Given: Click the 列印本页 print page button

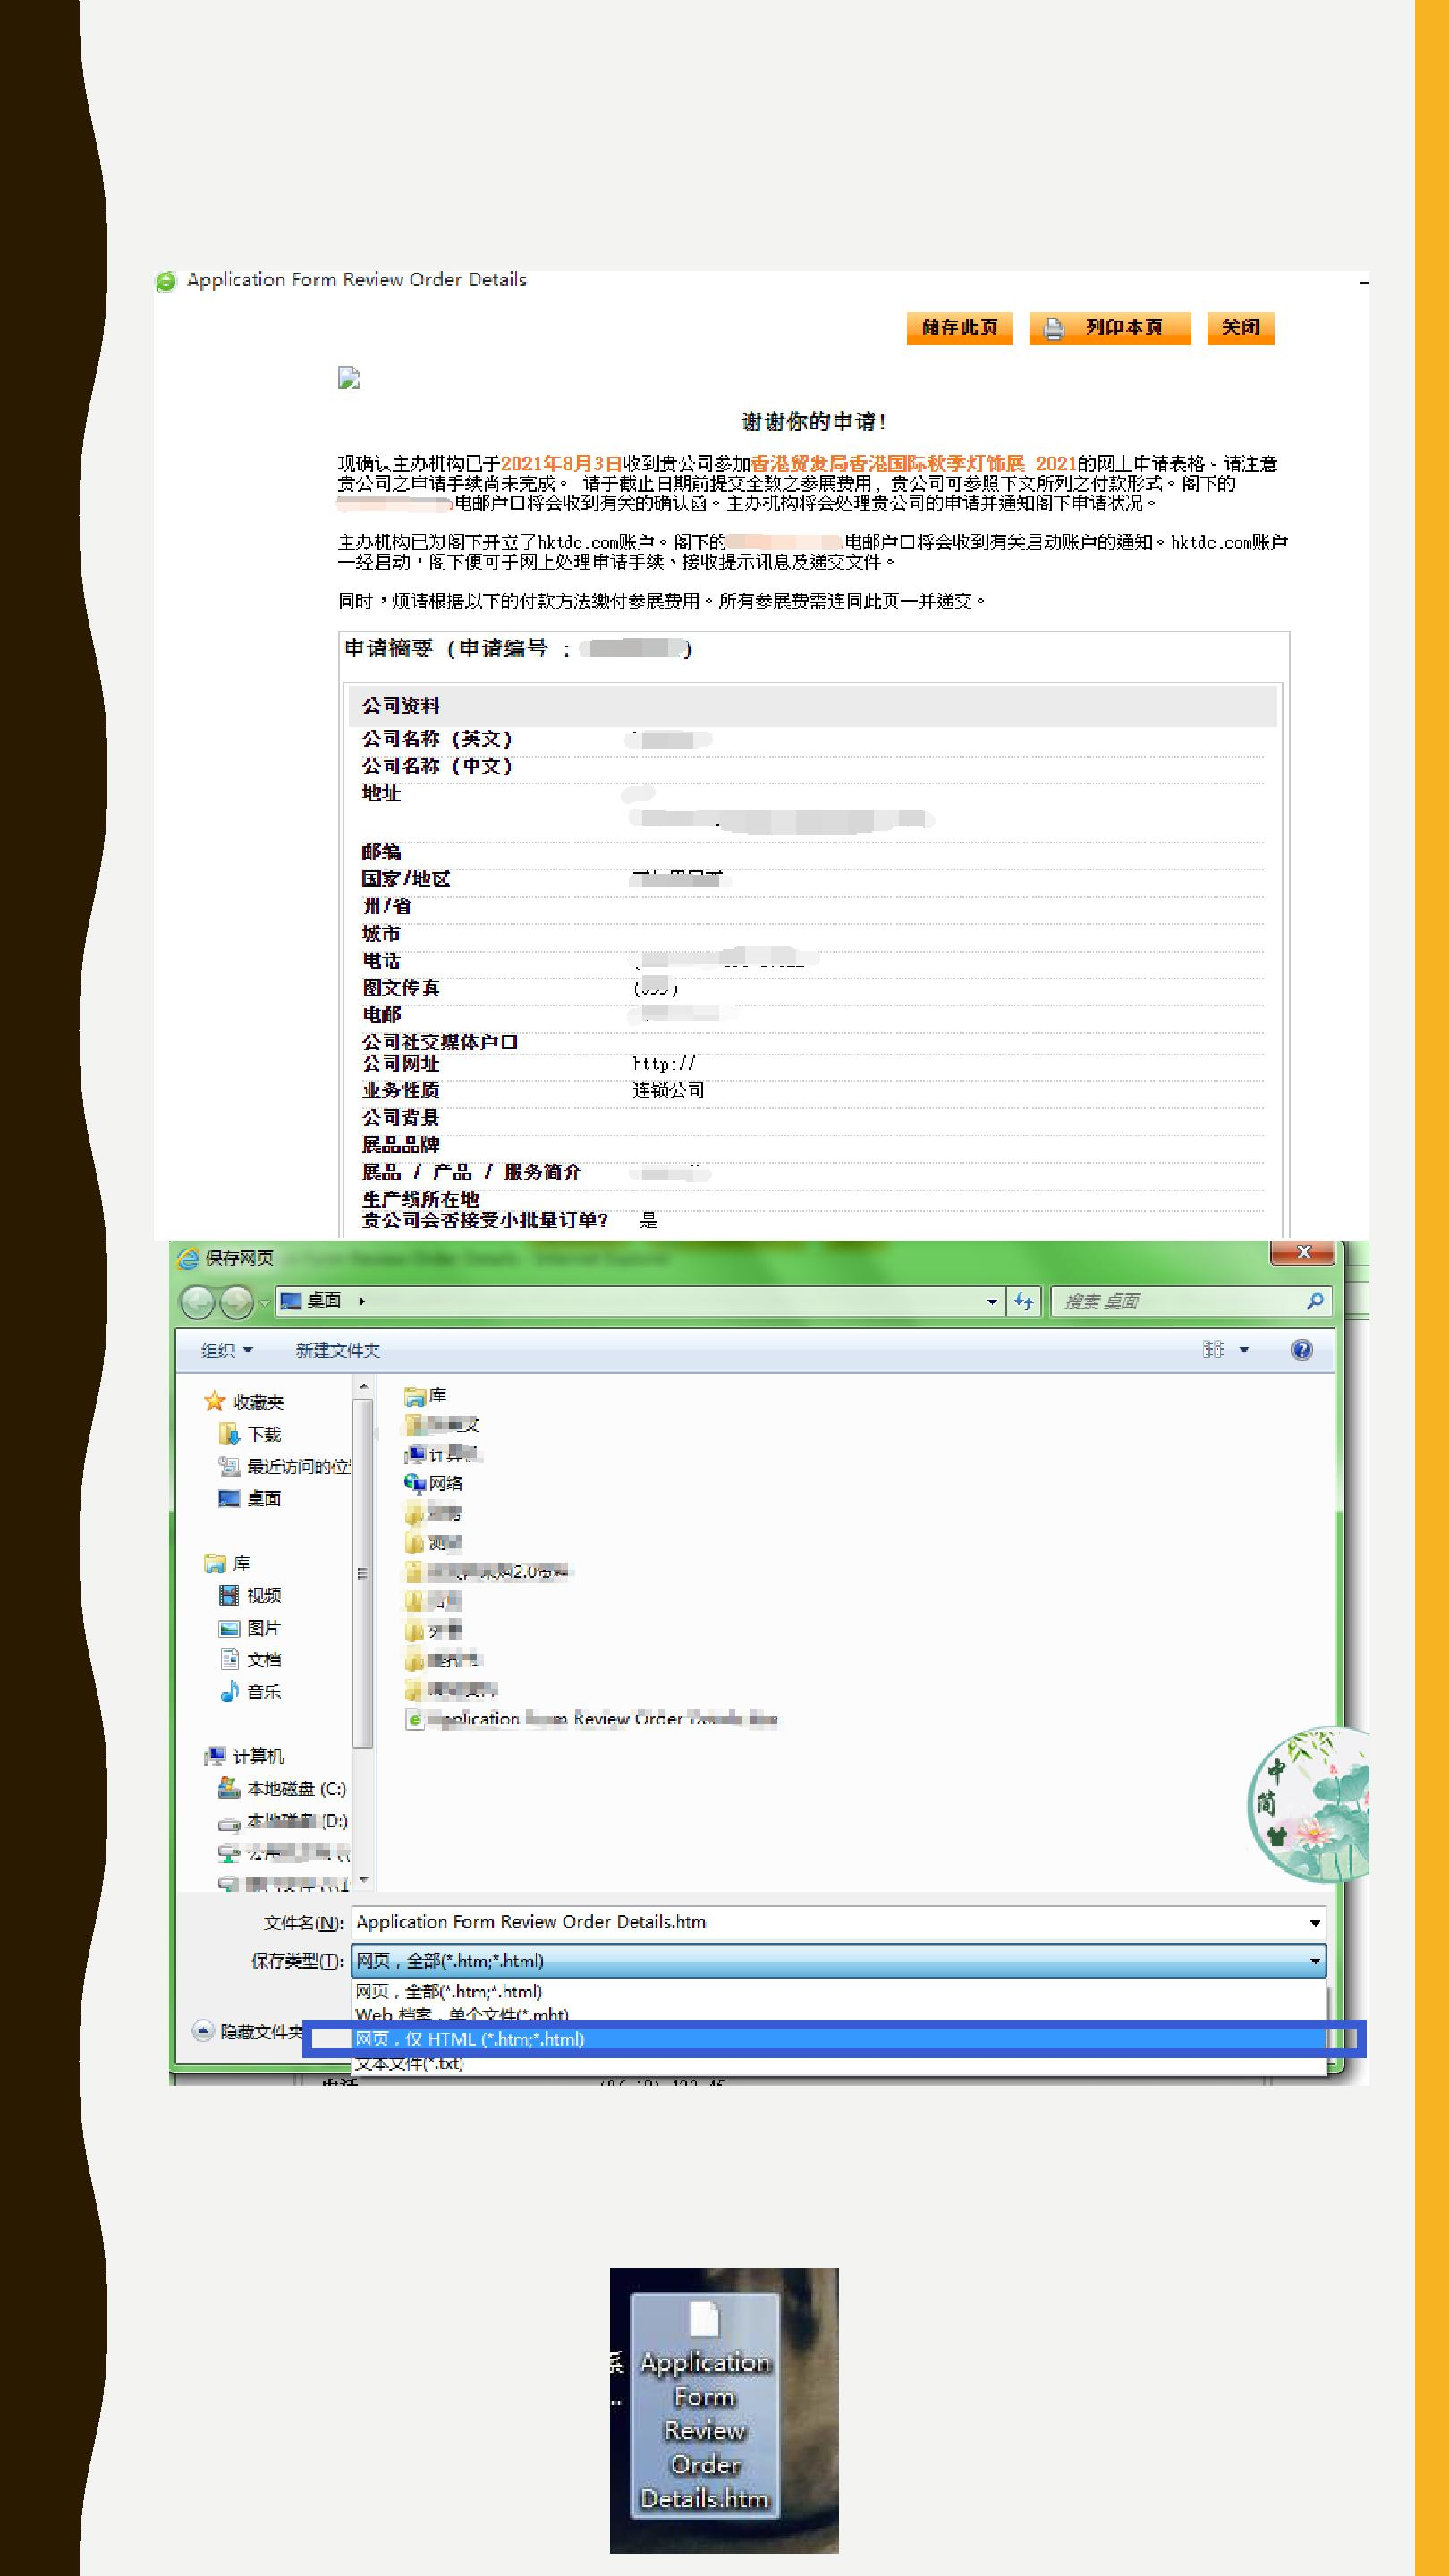Looking at the screenshot, I should (x=1109, y=328).
